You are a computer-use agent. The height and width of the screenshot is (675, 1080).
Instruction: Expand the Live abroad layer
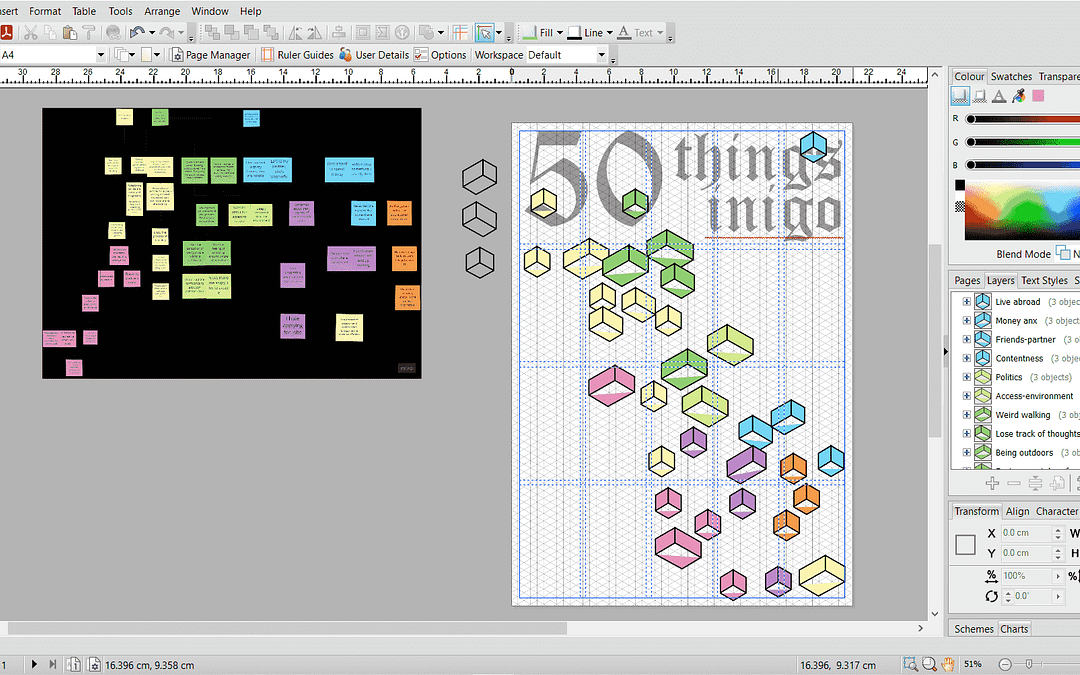click(x=966, y=302)
